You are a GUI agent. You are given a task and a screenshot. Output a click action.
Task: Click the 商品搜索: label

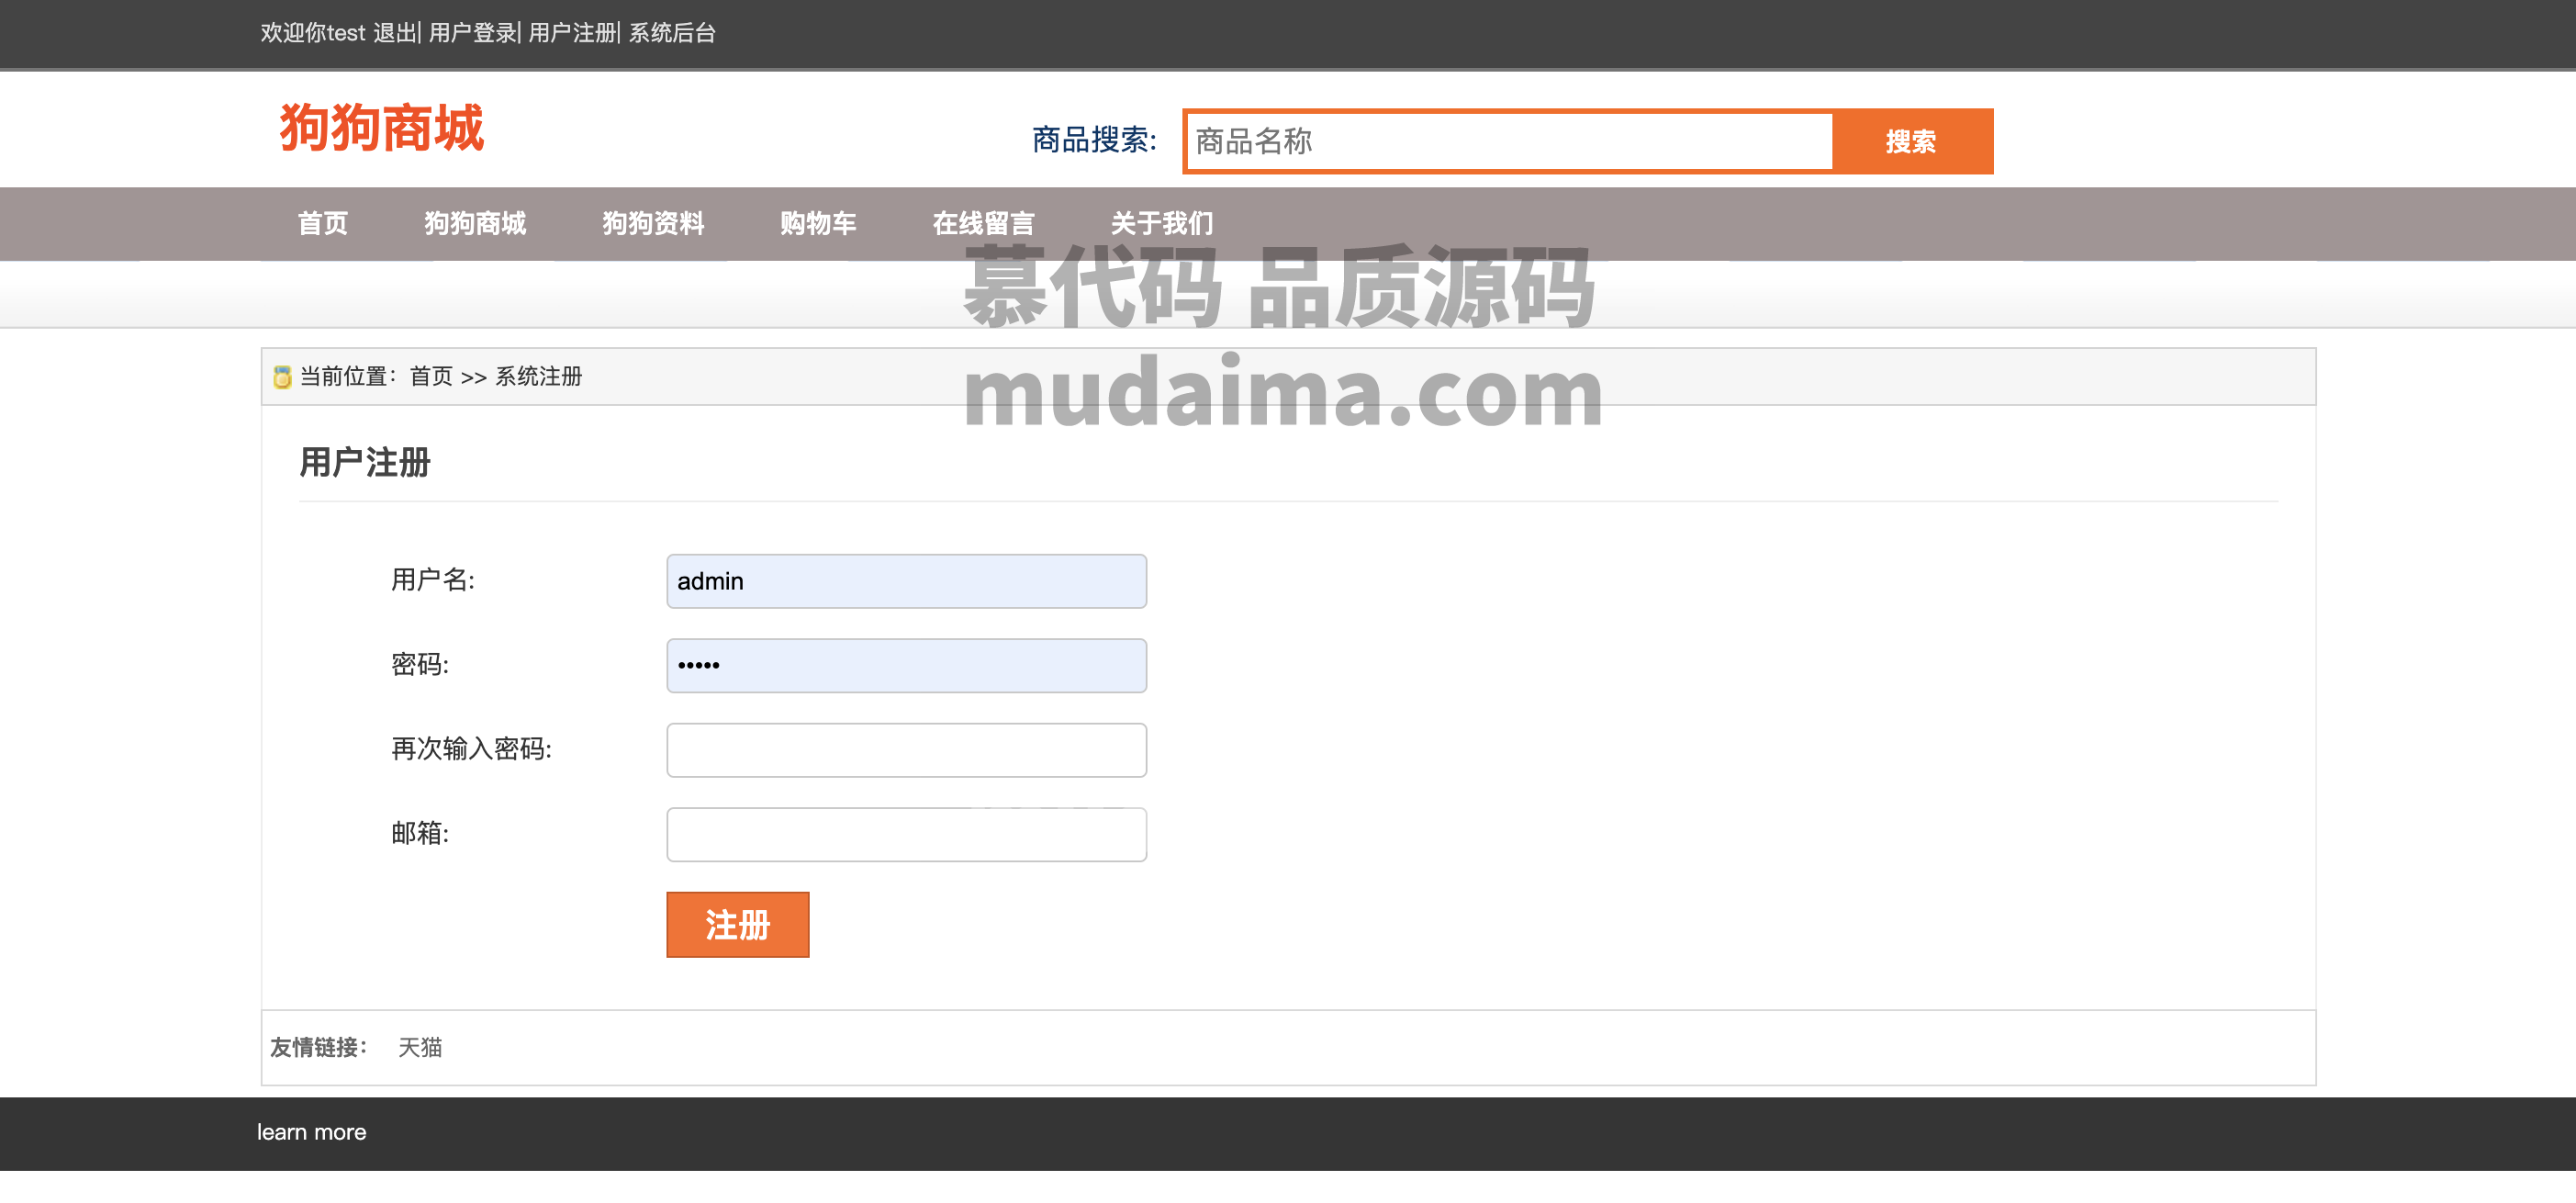pyautogui.click(x=1094, y=140)
